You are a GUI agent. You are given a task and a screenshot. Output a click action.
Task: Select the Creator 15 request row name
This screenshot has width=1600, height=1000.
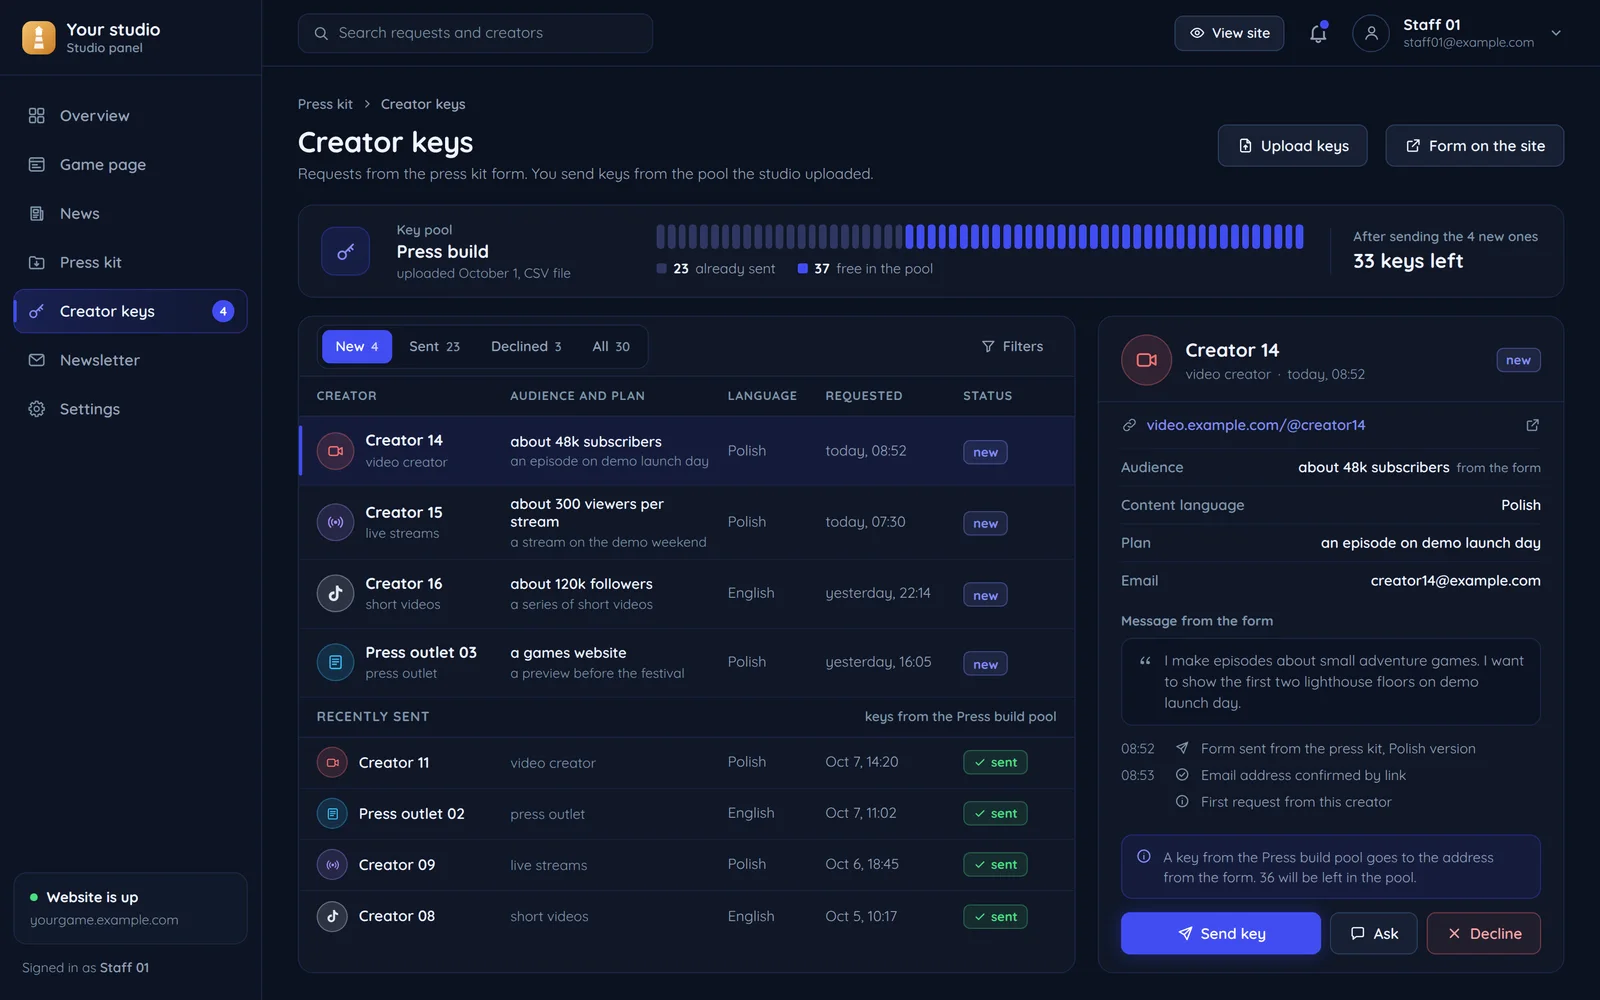point(404,512)
